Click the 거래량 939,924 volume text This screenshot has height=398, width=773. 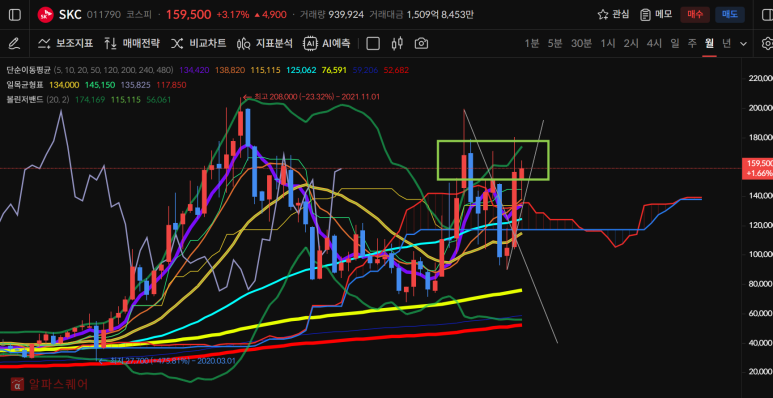(x=332, y=15)
